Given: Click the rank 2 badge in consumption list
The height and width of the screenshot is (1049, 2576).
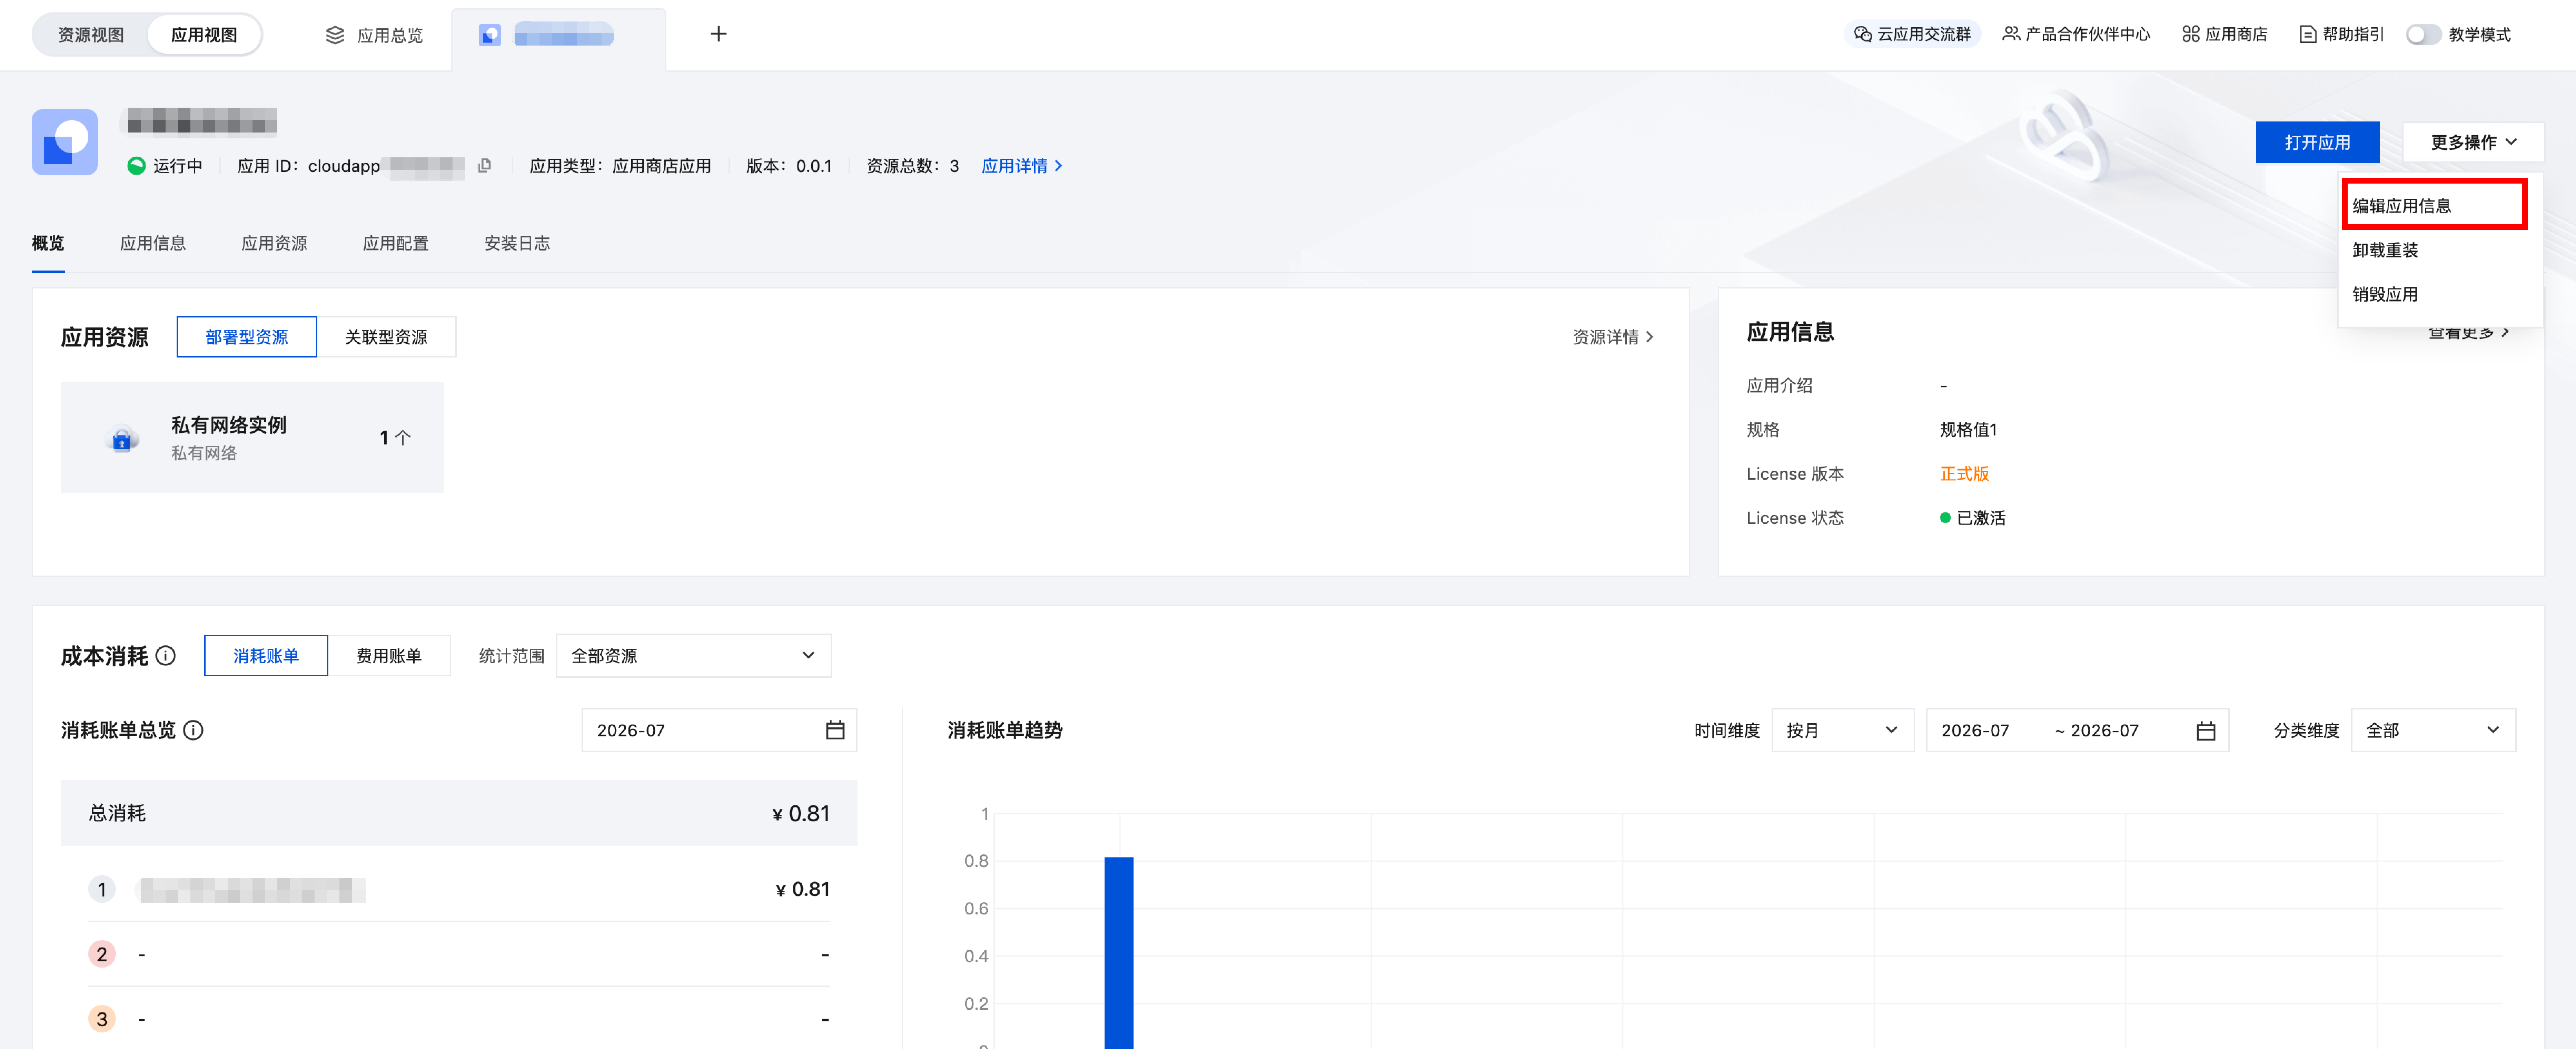Looking at the screenshot, I should pos(102,954).
